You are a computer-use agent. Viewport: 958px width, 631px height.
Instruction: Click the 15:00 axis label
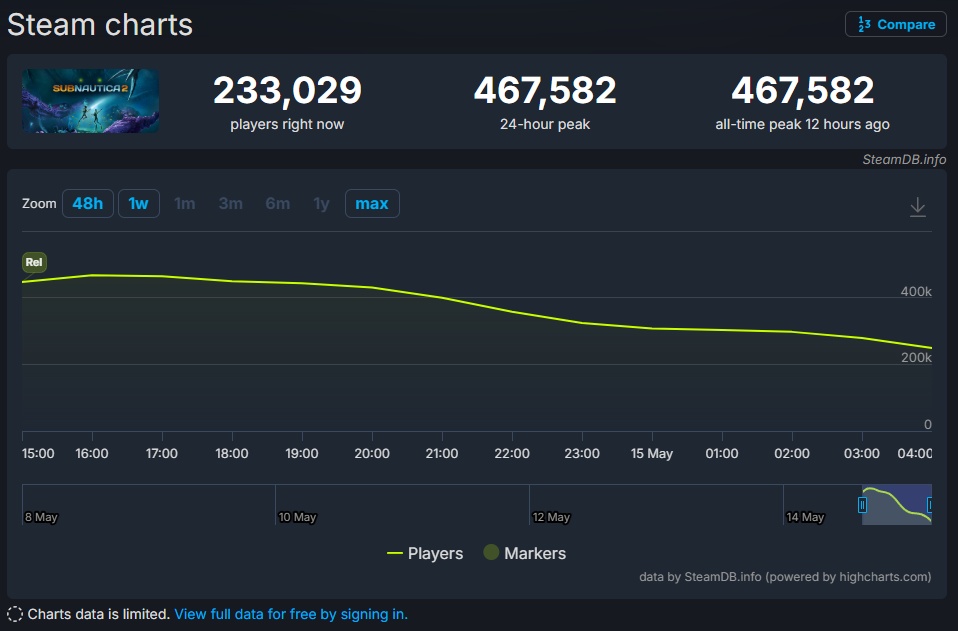tap(38, 453)
